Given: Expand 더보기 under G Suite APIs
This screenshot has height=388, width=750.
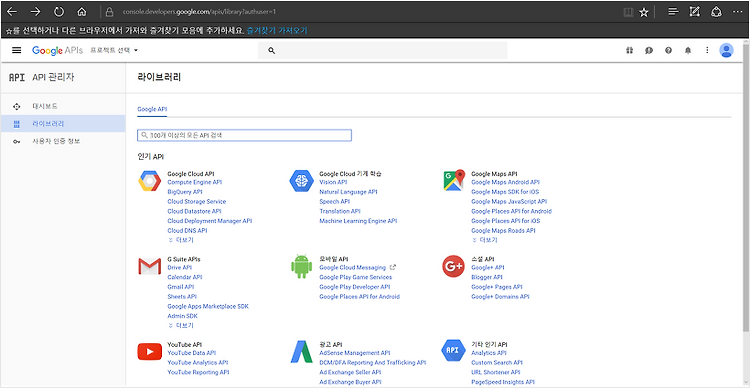Looking at the screenshot, I should click(181, 325).
